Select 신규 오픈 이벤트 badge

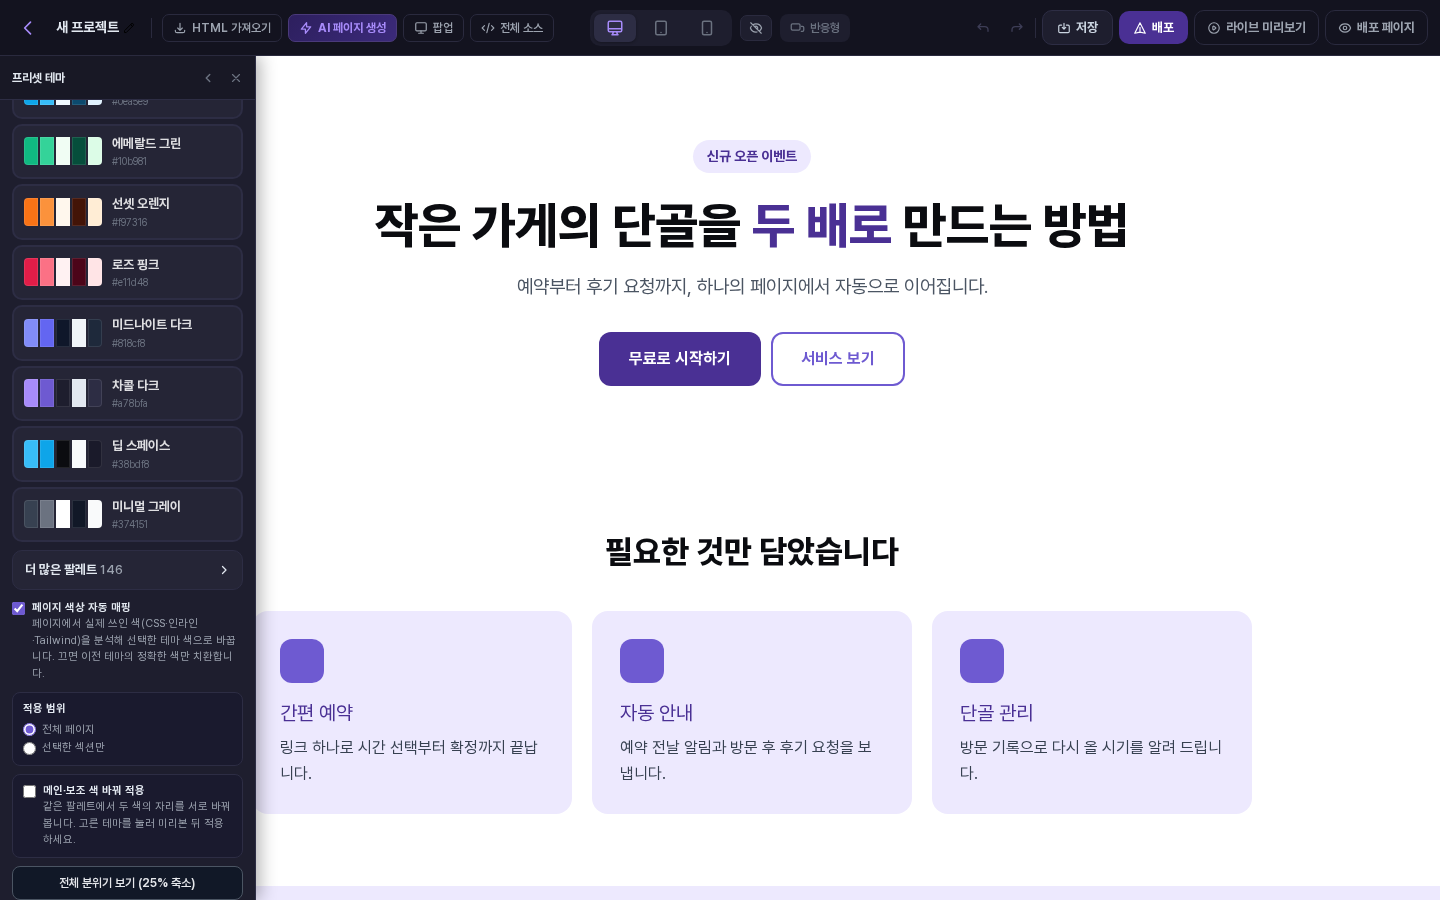[752, 156]
